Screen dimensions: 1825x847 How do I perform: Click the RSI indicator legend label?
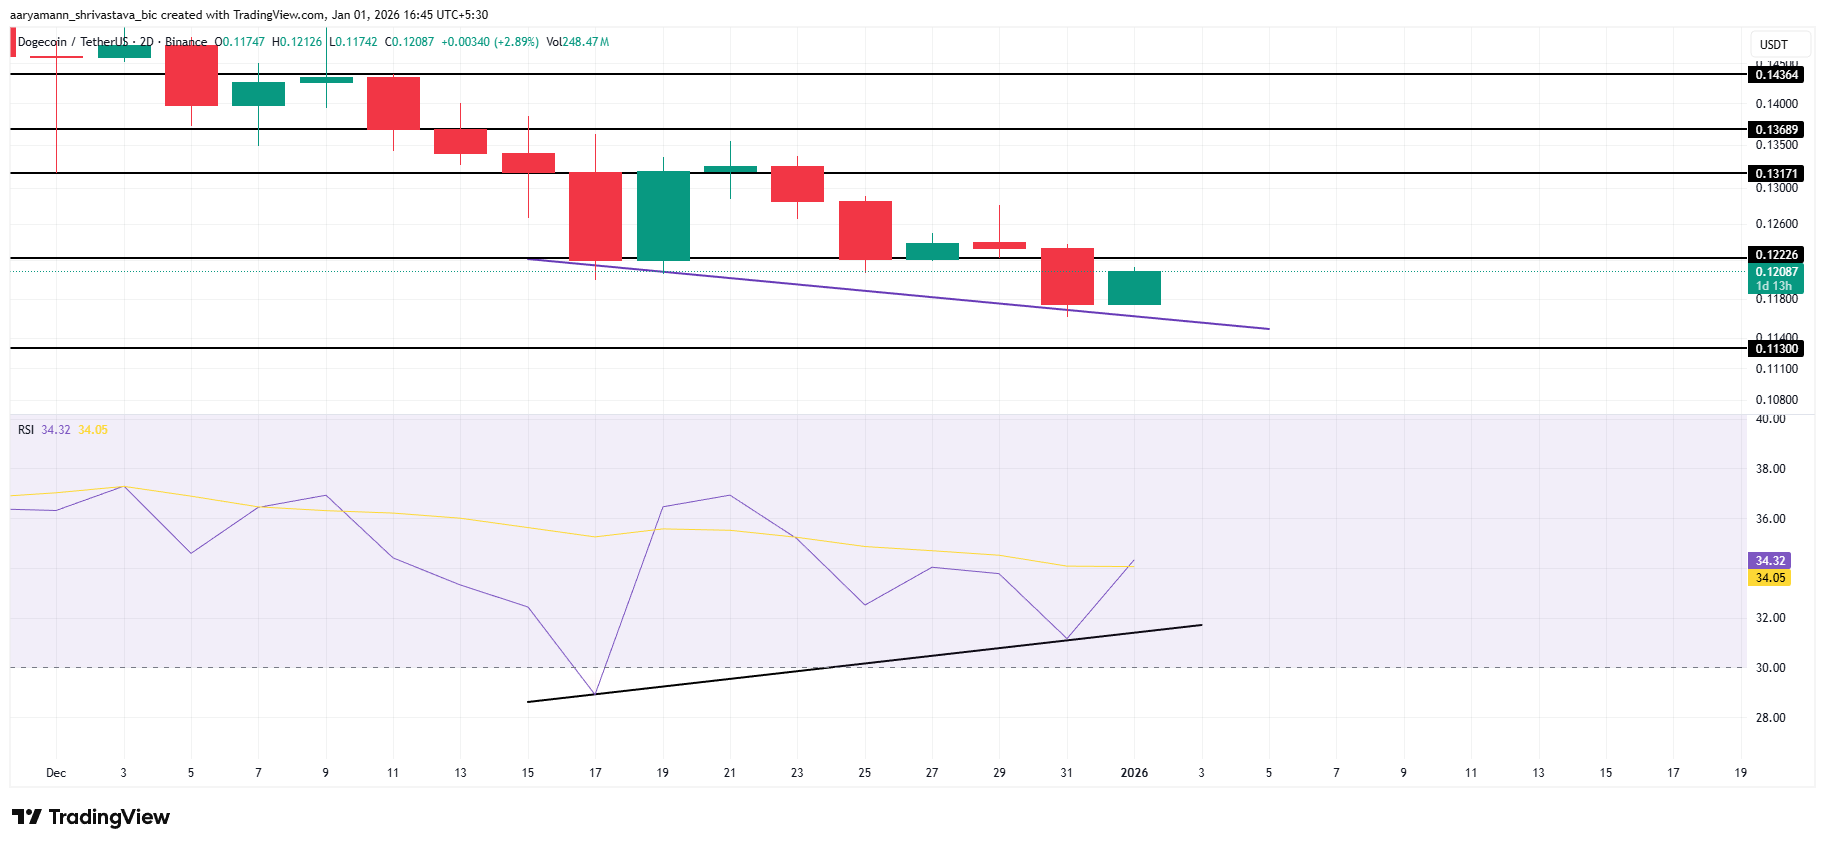point(26,430)
